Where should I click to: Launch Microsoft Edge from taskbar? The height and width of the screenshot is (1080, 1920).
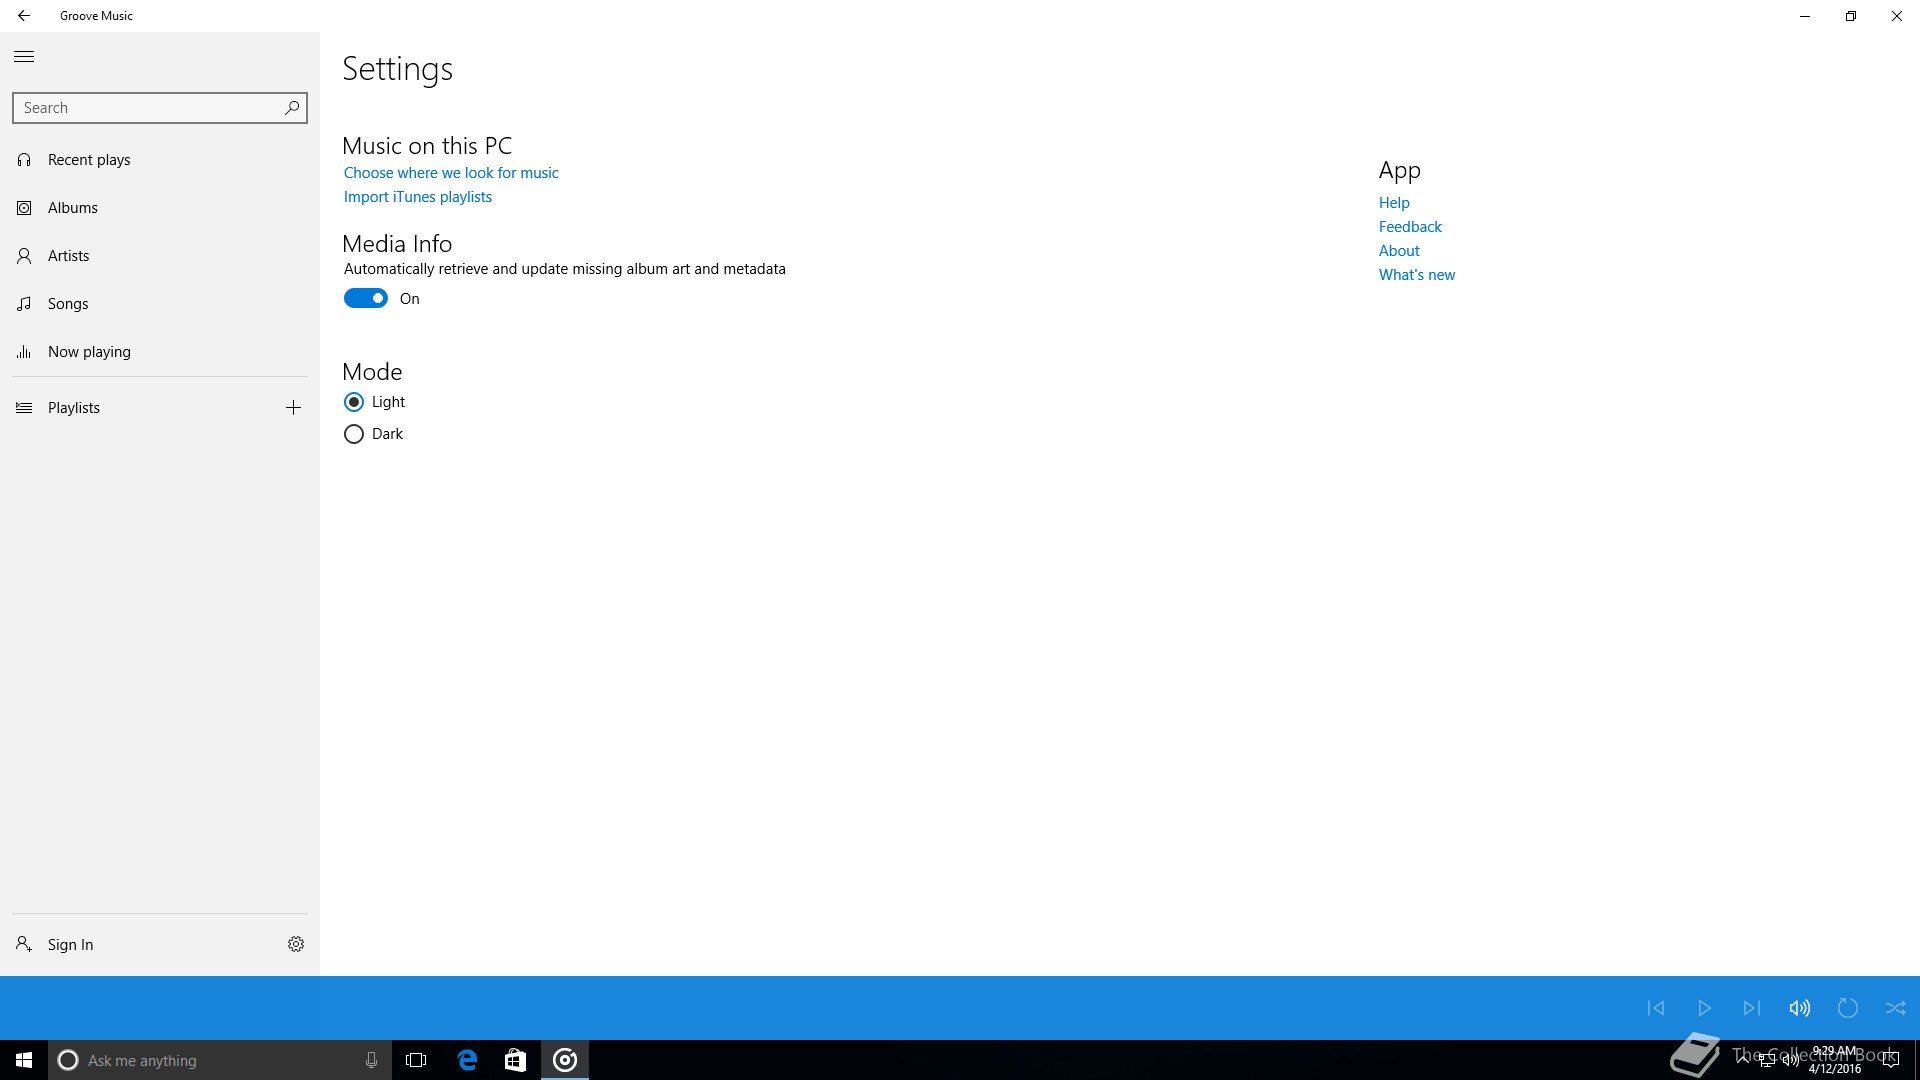pyautogui.click(x=467, y=1060)
